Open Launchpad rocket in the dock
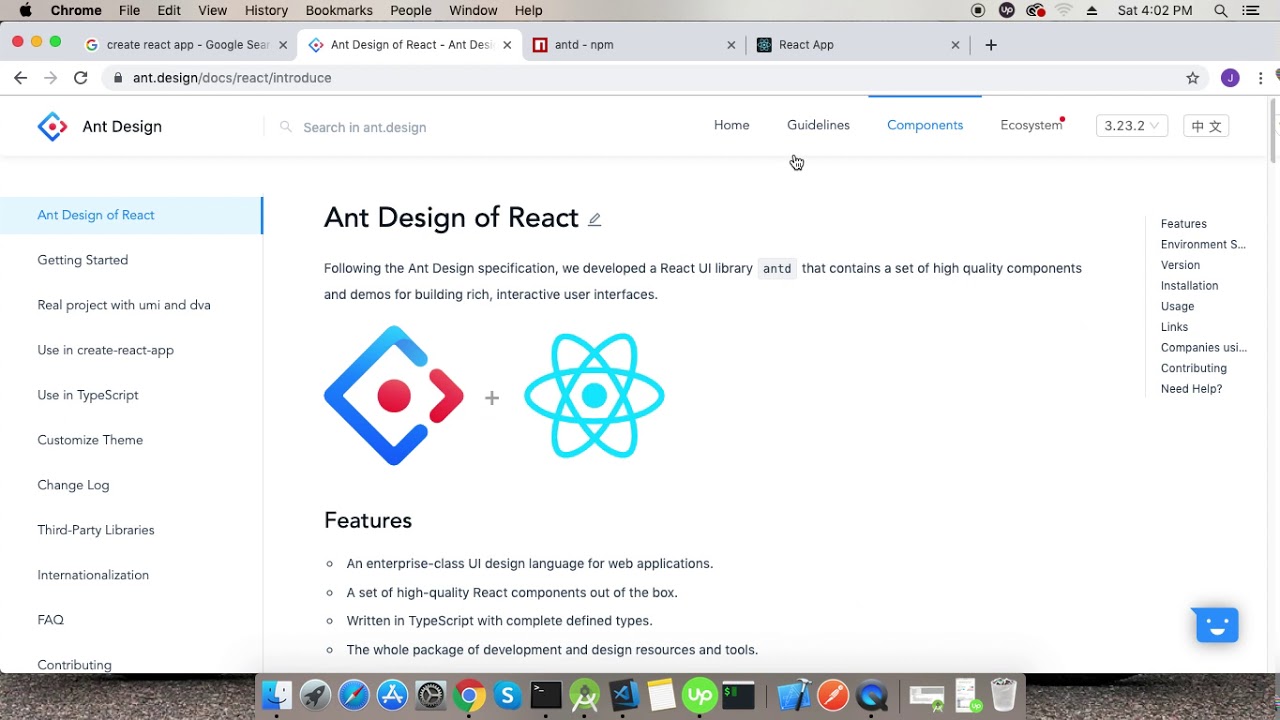The image size is (1280, 720). (315, 695)
